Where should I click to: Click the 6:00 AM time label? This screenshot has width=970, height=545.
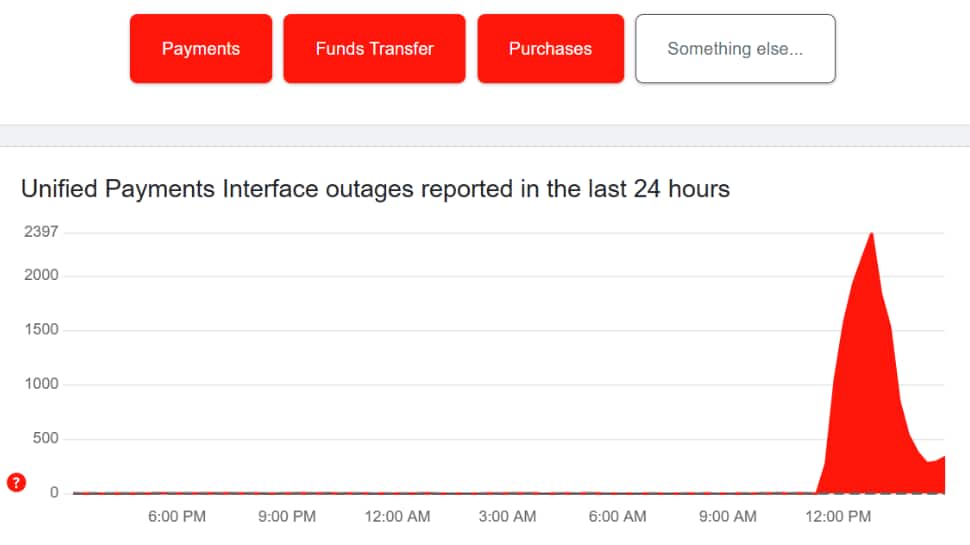coord(617,516)
